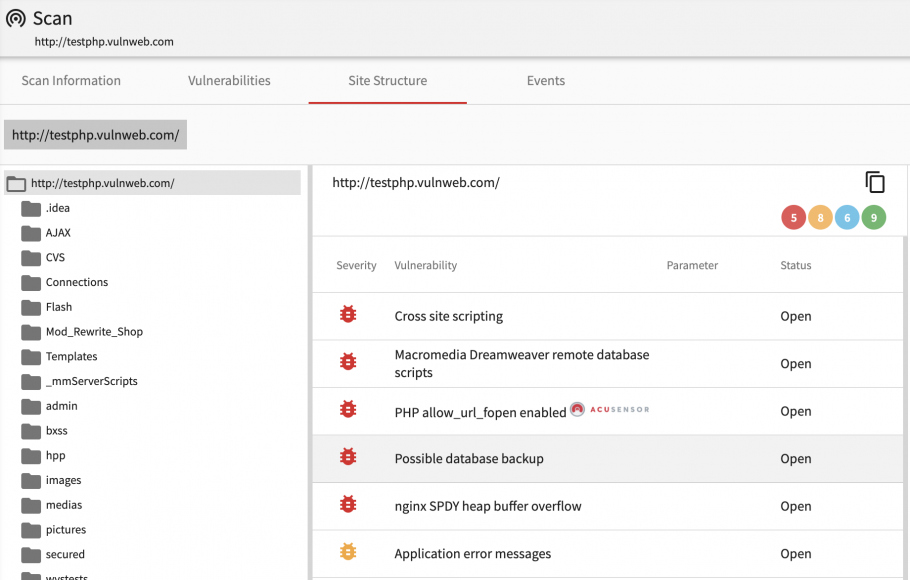Click the red bug icon for nginx SPDY overflow
Image resolution: width=910 pixels, height=580 pixels.
(x=348, y=504)
